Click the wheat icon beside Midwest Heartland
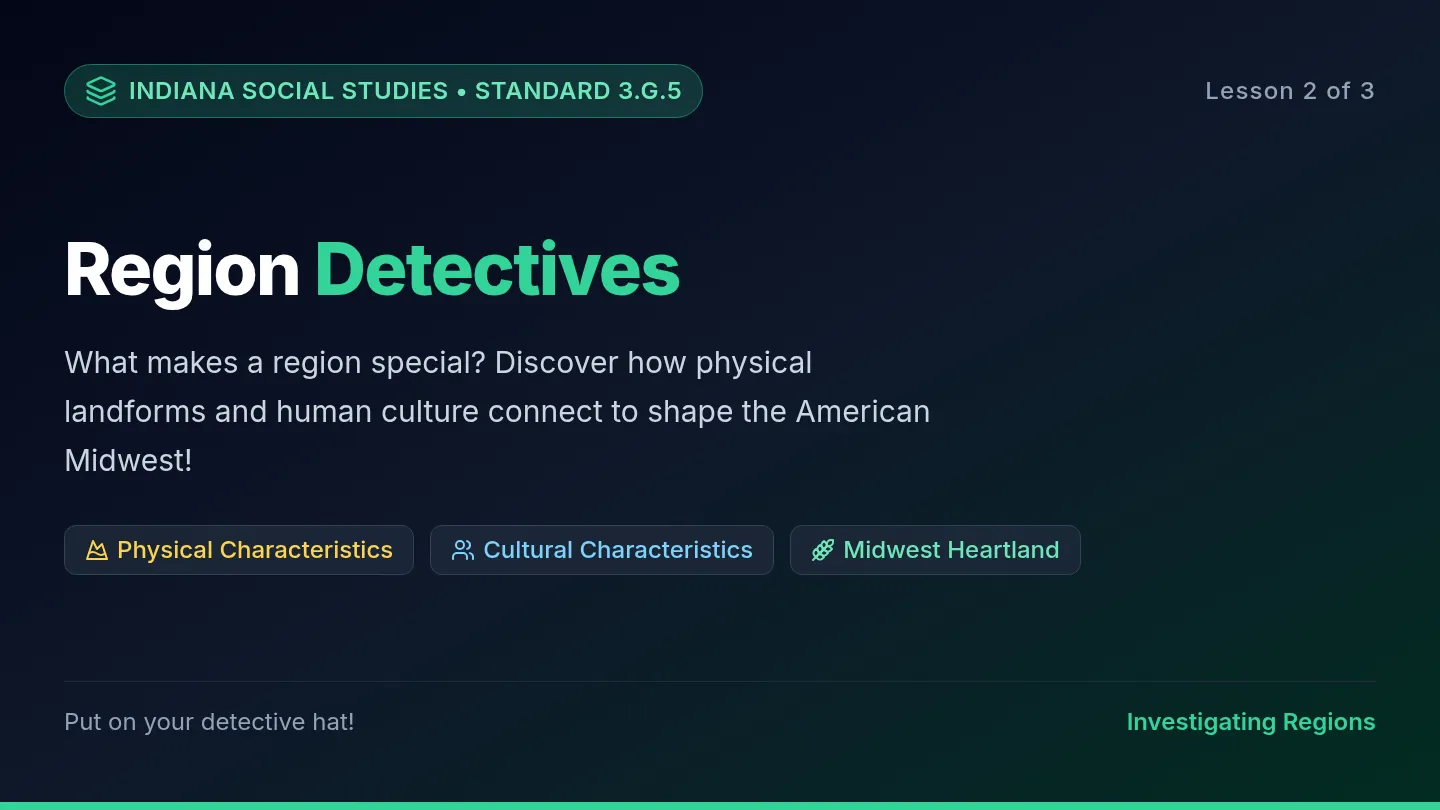The height and width of the screenshot is (810, 1440). (x=823, y=550)
